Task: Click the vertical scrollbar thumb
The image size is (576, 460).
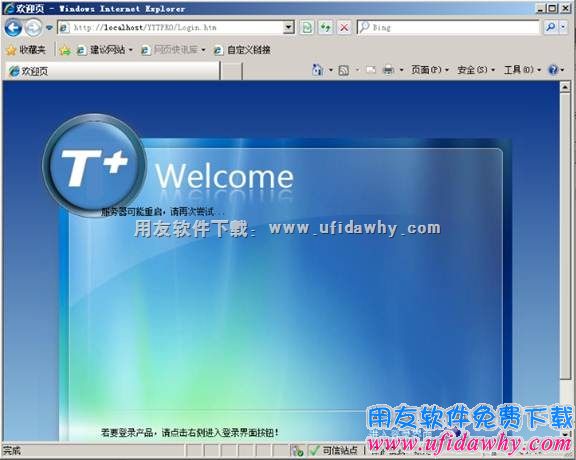Action: 565,236
